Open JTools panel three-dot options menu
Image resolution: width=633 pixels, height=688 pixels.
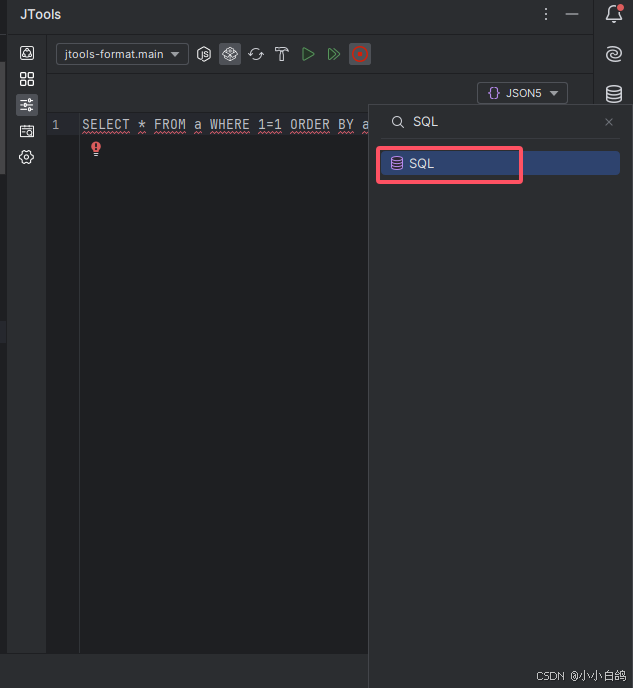(x=546, y=14)
